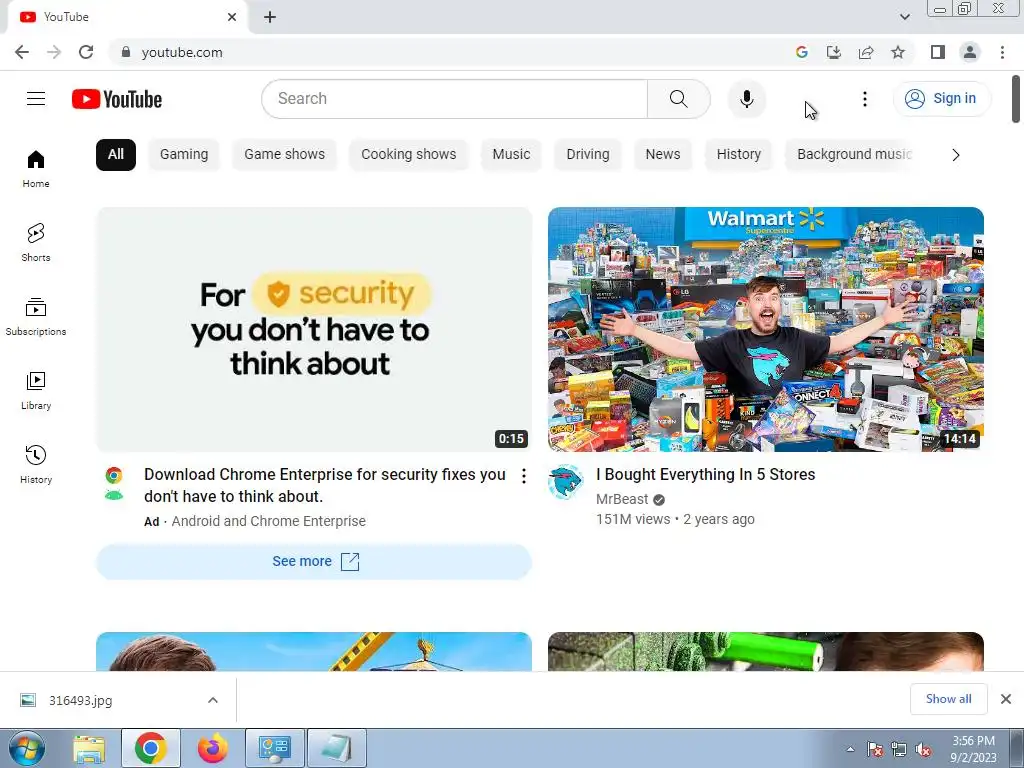
Task: Select the History filter chip
Action: coord(739,155)
